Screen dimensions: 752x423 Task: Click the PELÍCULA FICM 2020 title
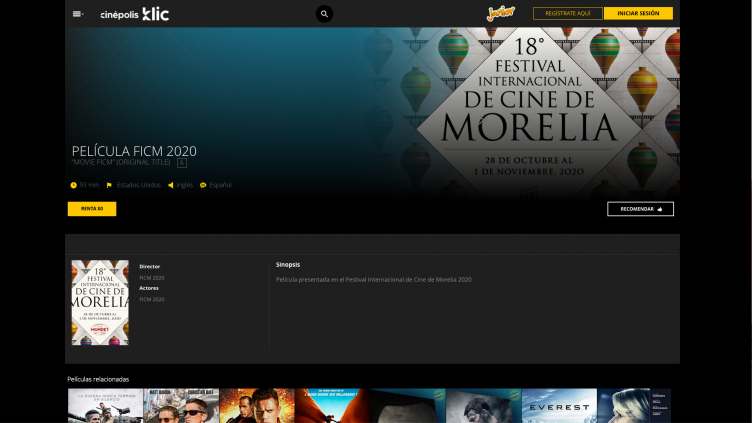coord(134,151)
